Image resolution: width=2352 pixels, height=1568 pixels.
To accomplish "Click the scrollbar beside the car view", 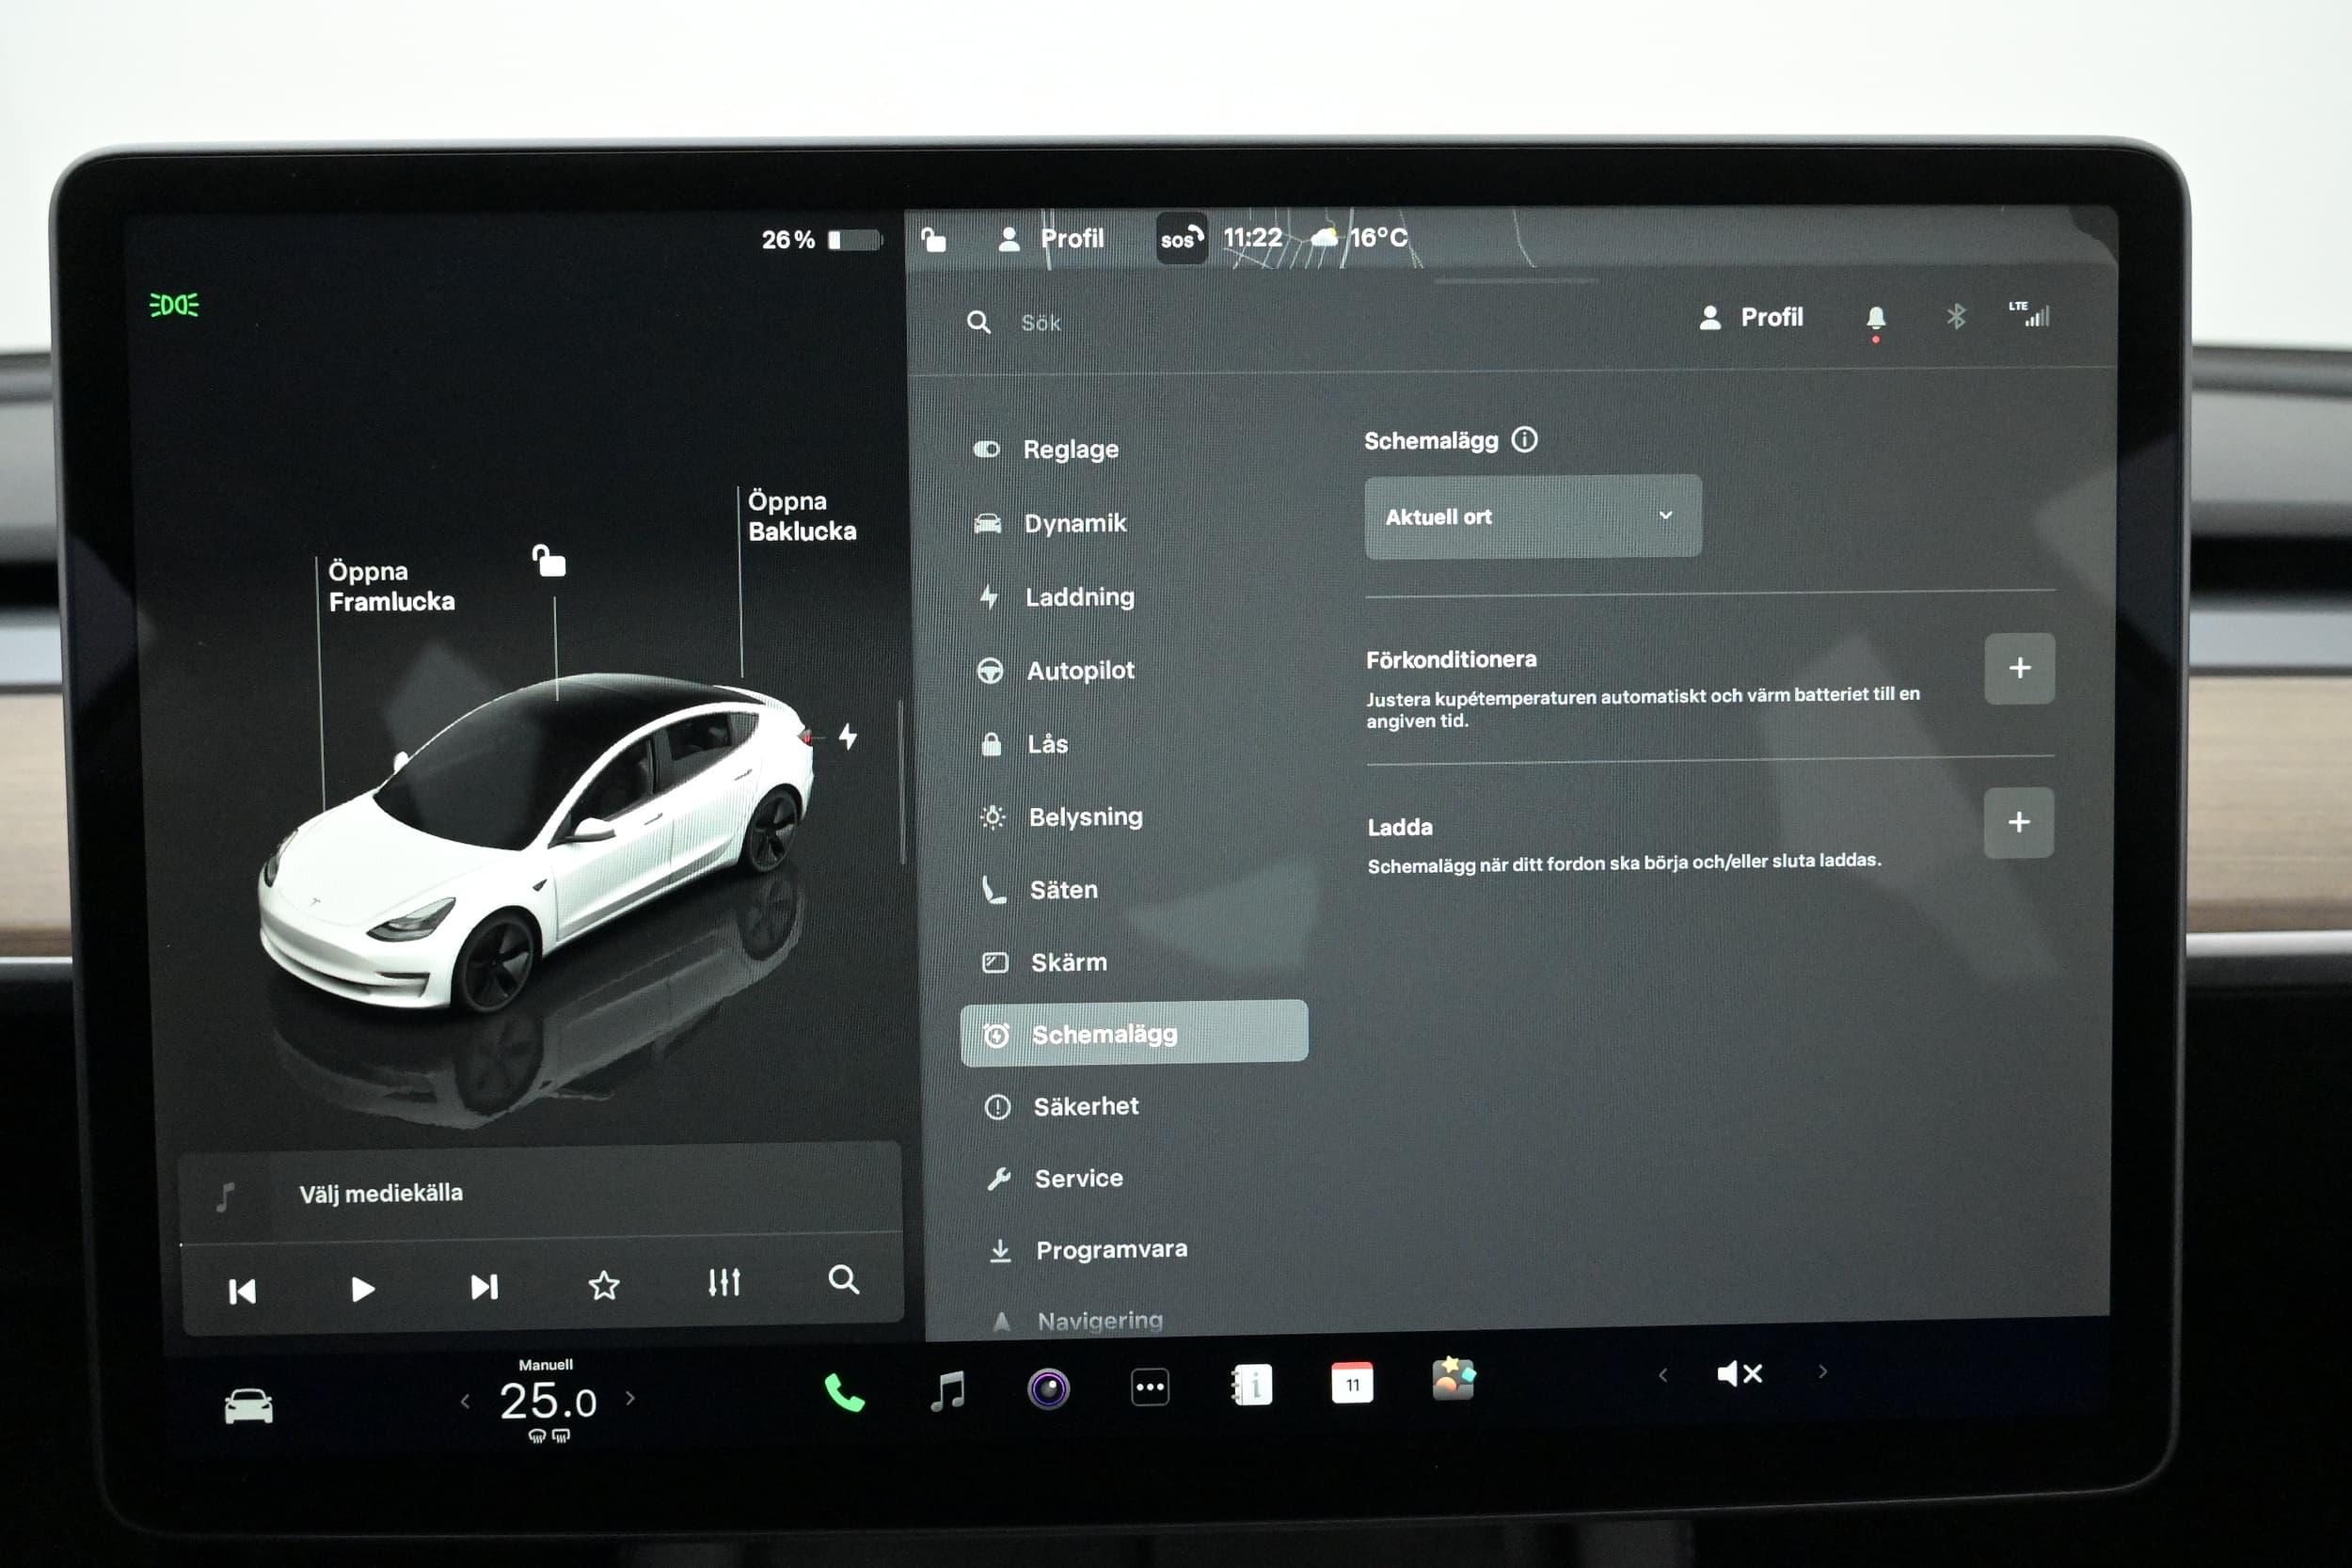I will 902,780.
